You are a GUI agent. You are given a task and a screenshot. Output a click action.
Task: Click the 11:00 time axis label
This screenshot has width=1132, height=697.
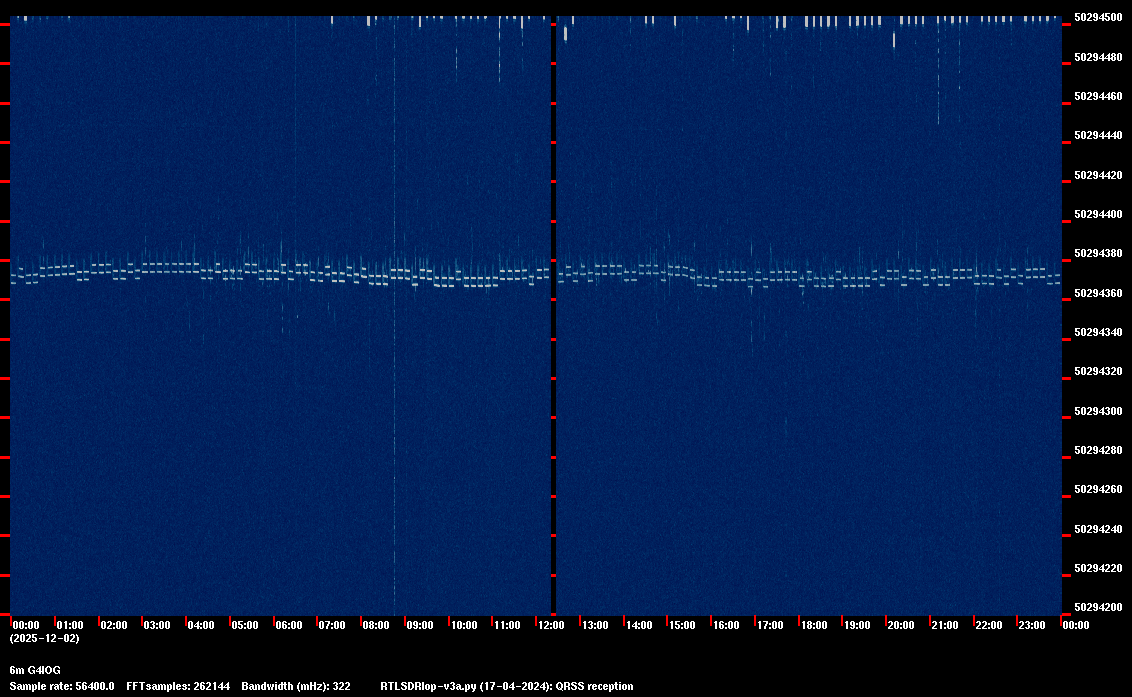508,625
